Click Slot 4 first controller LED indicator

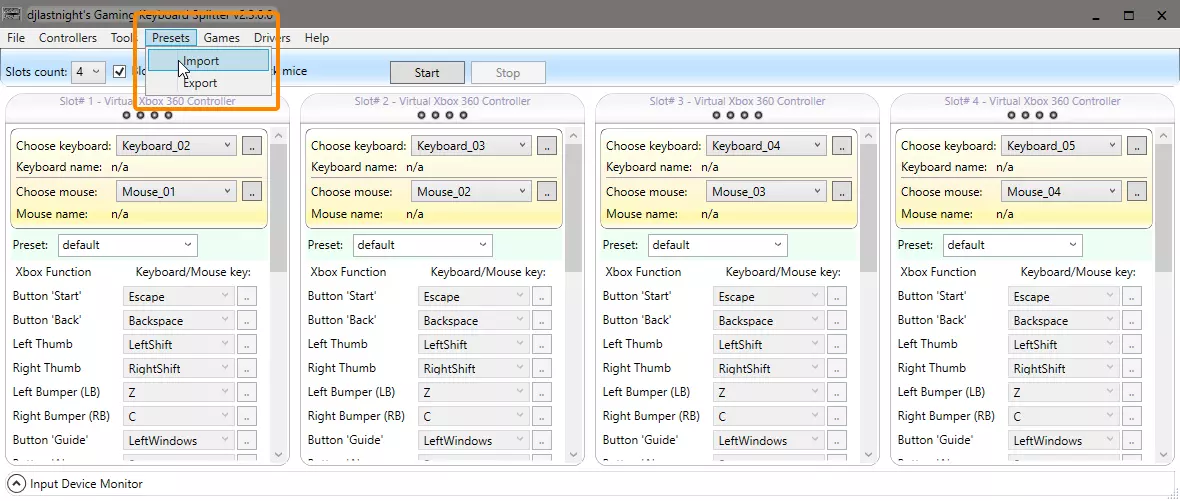pos(1011,115)
